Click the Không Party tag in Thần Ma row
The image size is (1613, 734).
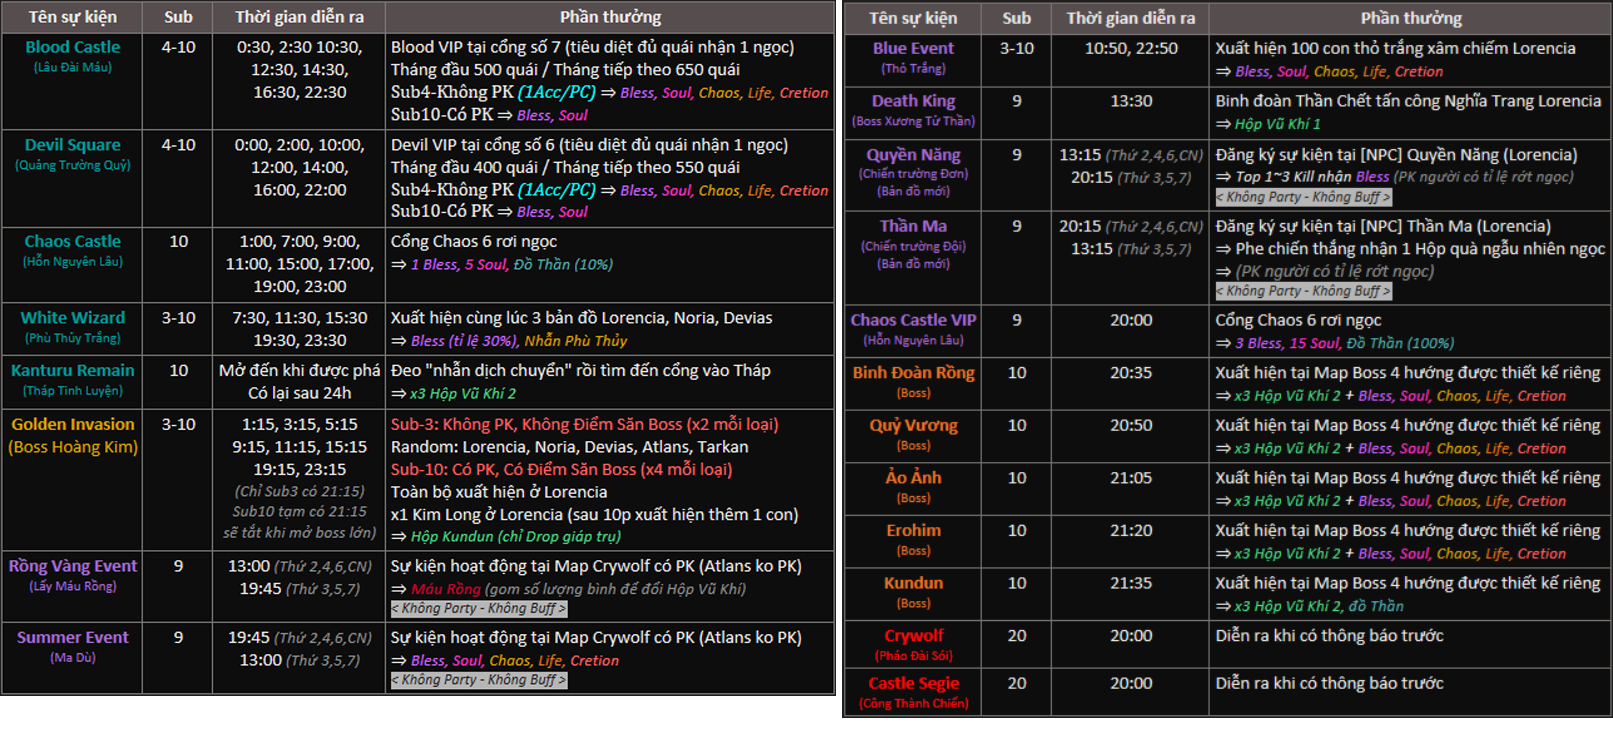click(x=1302, y=291)
